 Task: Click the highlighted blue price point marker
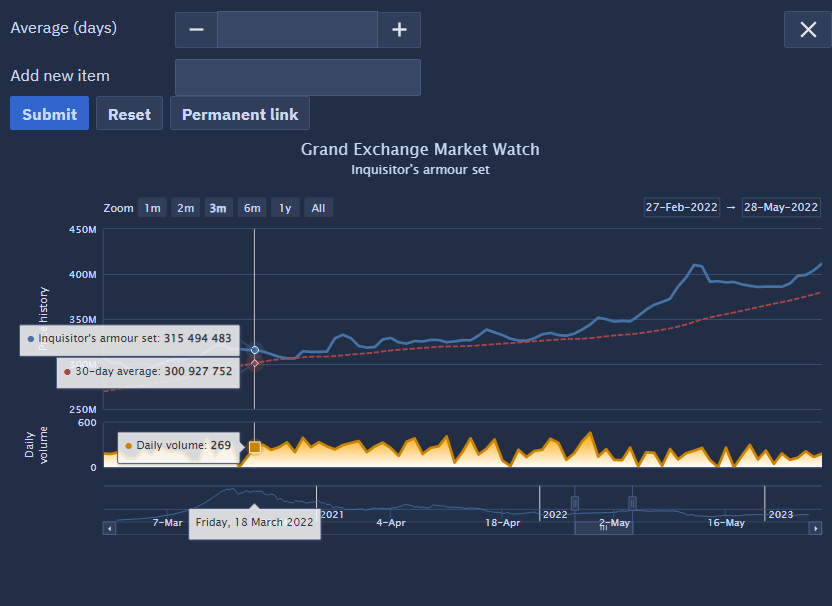[x=255, y=350]
